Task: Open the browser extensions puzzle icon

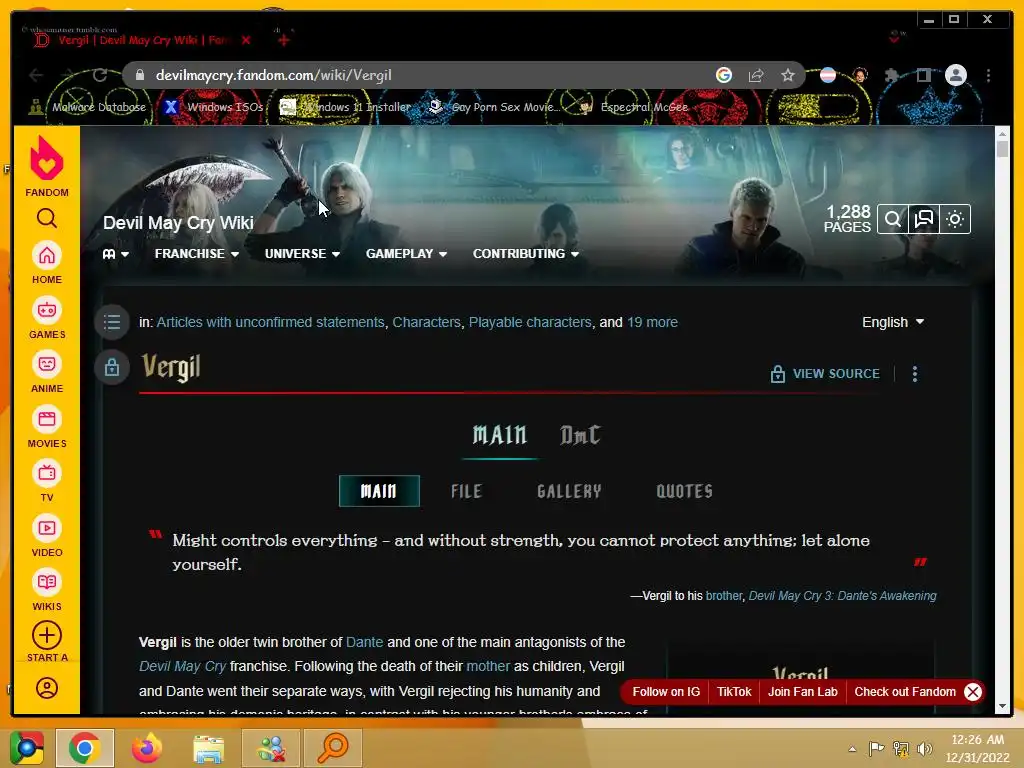Action: [x=891, y=75]
